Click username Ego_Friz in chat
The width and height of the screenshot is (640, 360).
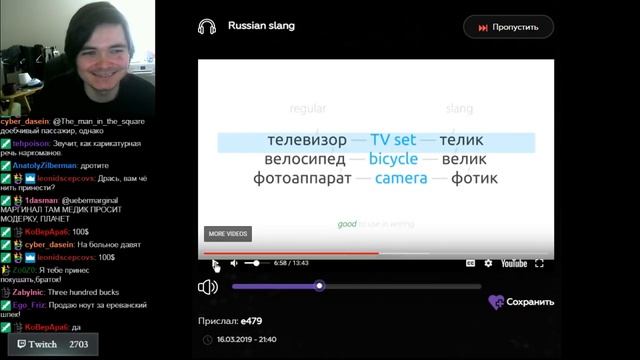pos(29,305)
